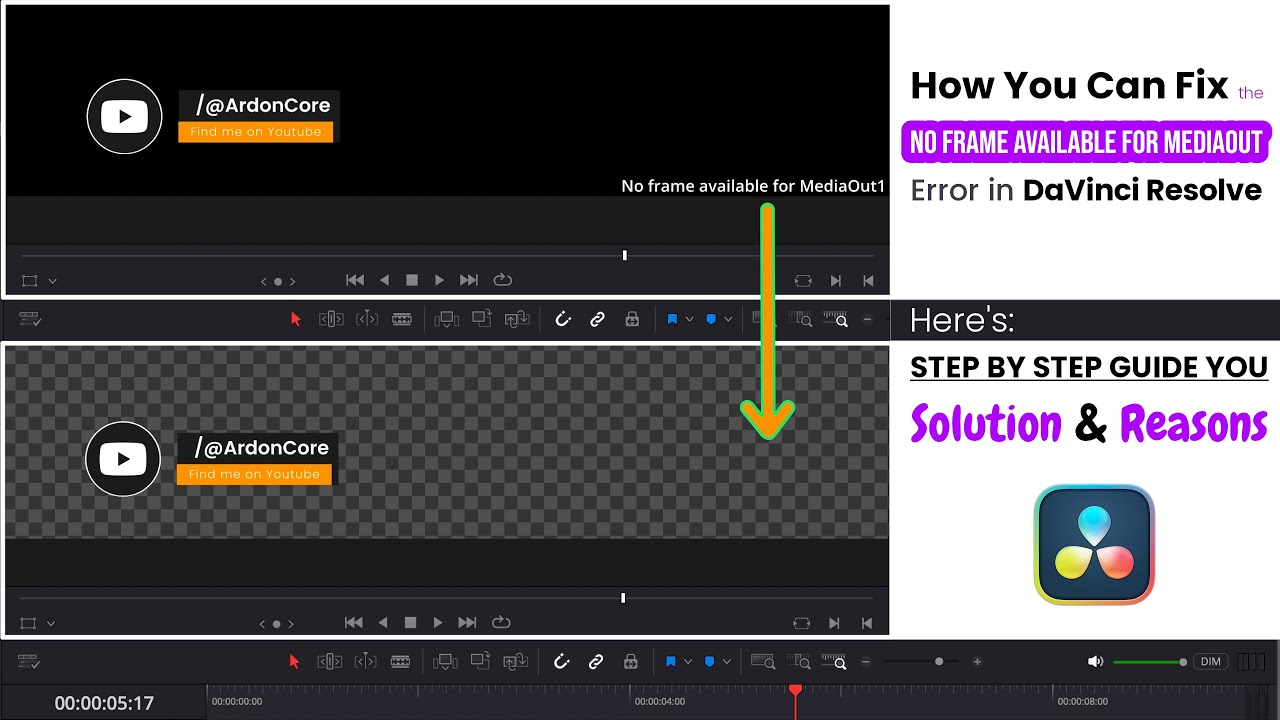Select Blade Edit Mode in bottom toolbar

coord(400,662)
